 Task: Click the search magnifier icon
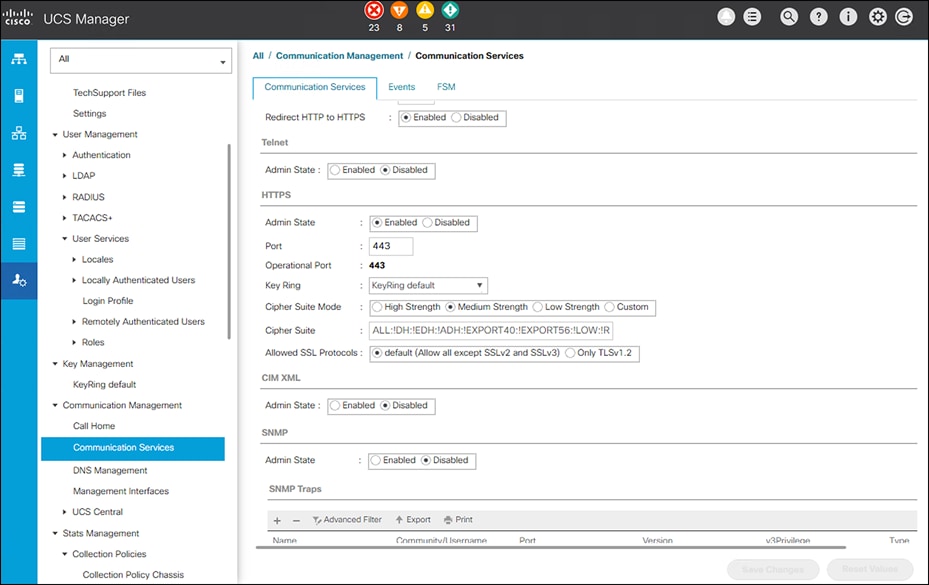[789, 17]
